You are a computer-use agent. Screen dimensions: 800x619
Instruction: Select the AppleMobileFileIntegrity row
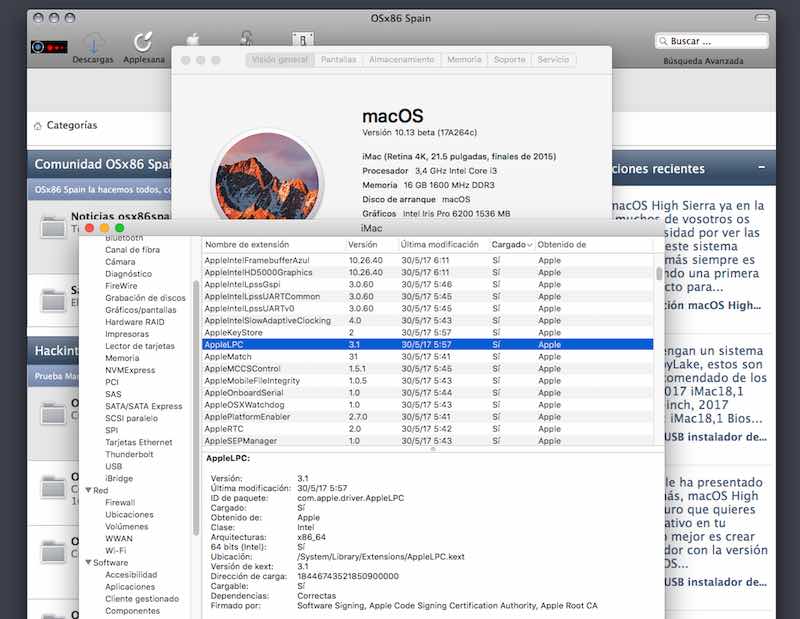coord(428,381)
